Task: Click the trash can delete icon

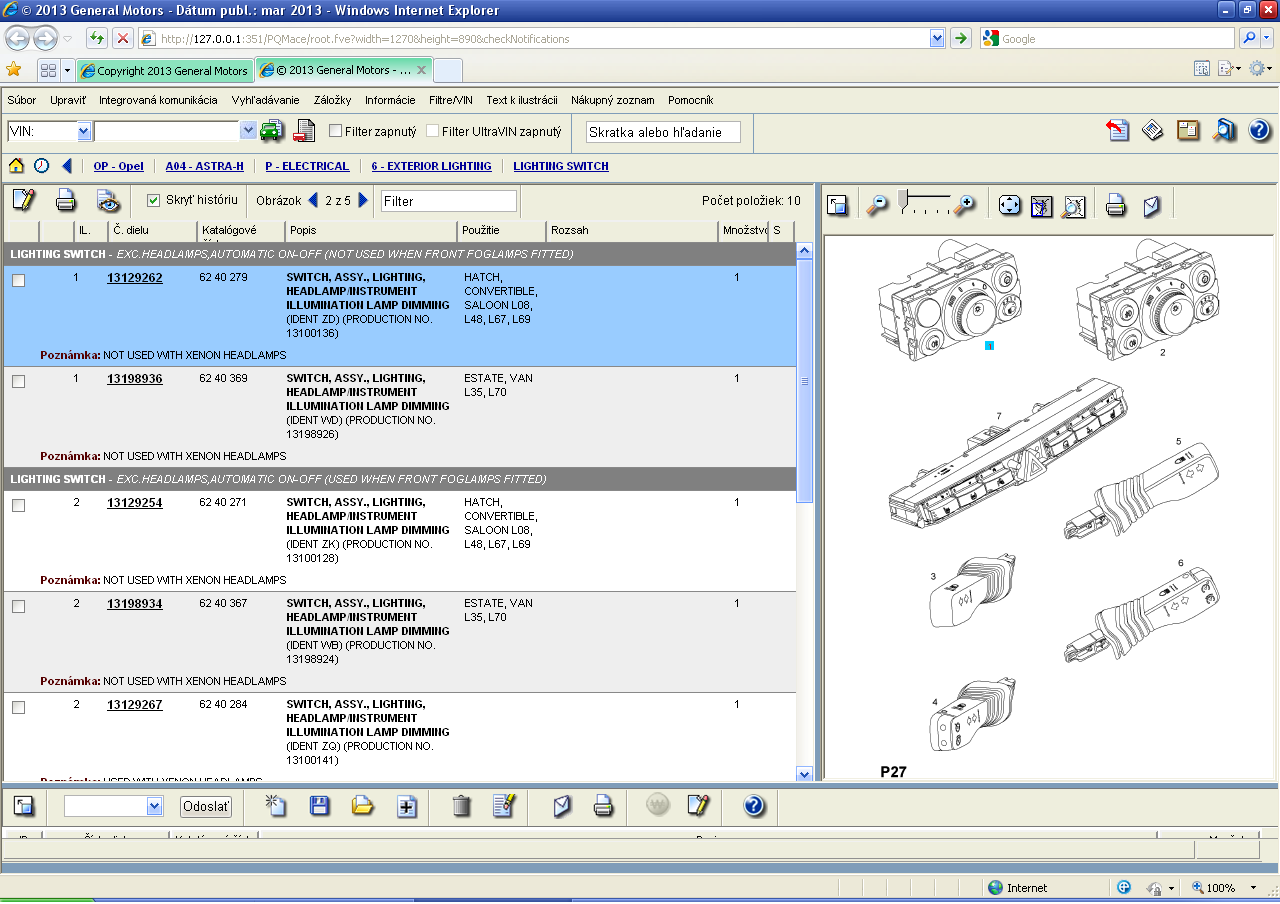Action: tap(461, 805)
